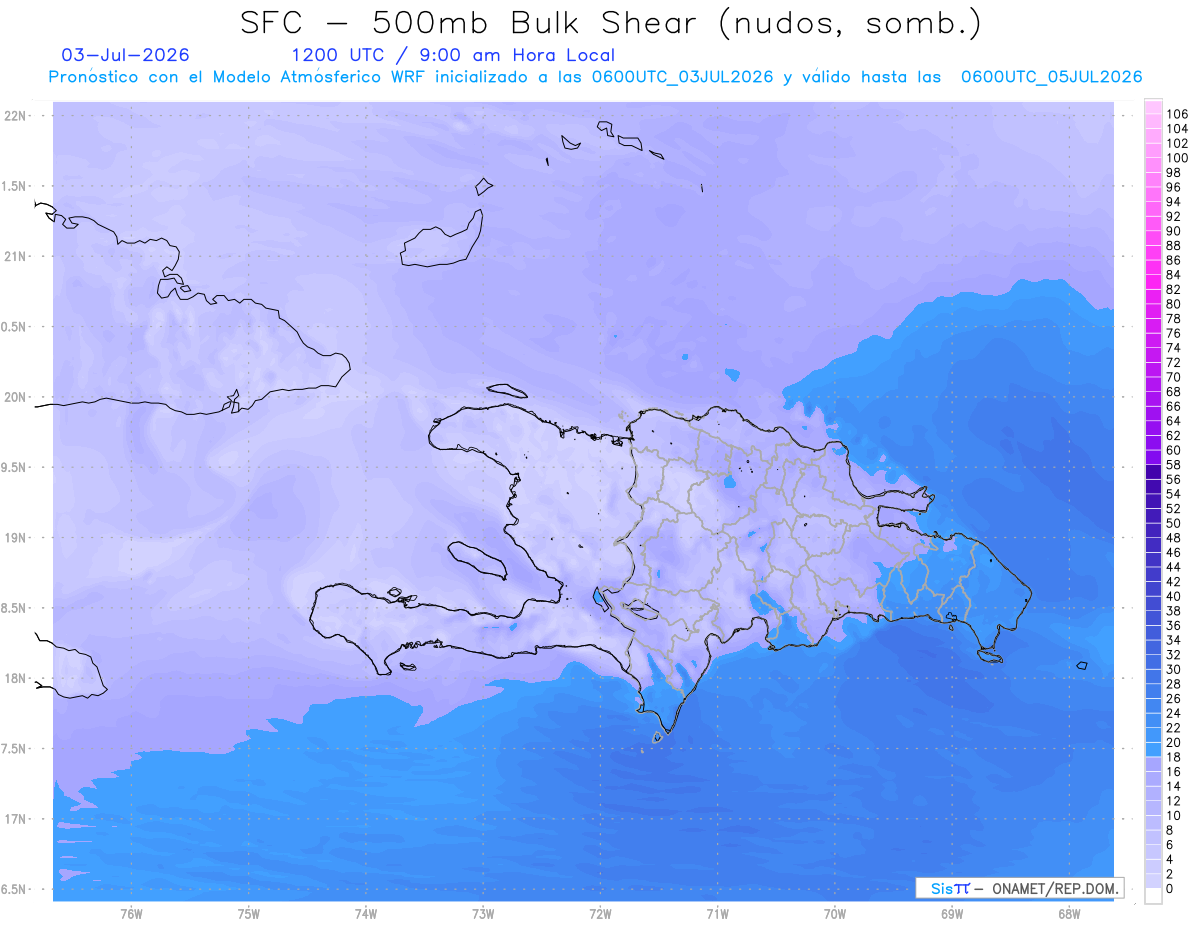Select the legend swatch between 82 and 84
1200x927 pixels.
point(1153,283)
